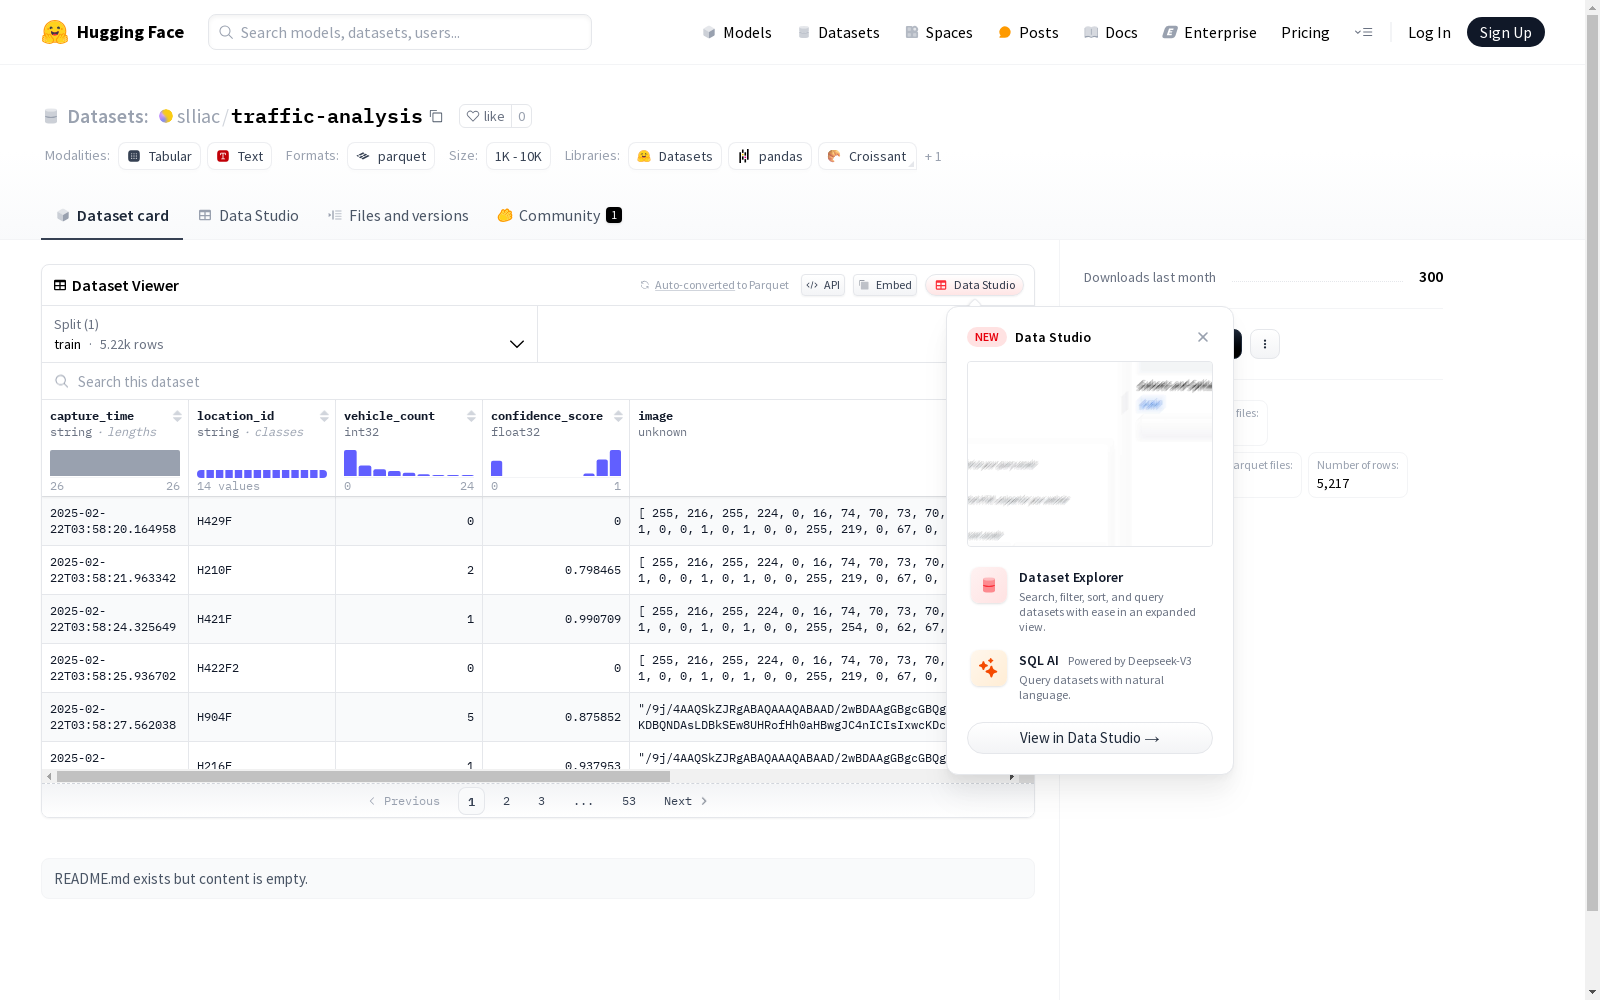Click the Sign Up button
The image size is (1600, 1000).
pos(1506,32)
